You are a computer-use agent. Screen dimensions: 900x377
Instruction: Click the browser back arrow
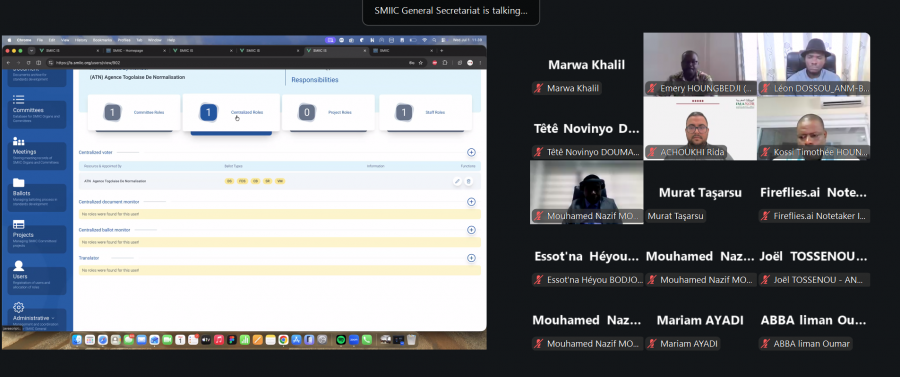(x=9, y=63)
